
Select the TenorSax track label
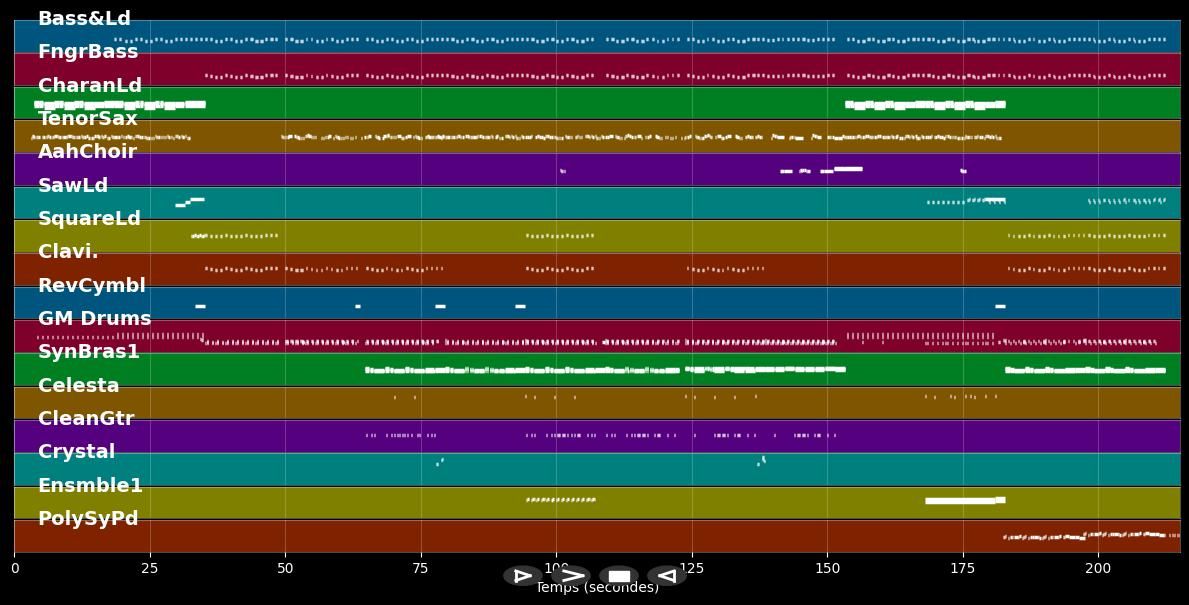click(88, 118)
